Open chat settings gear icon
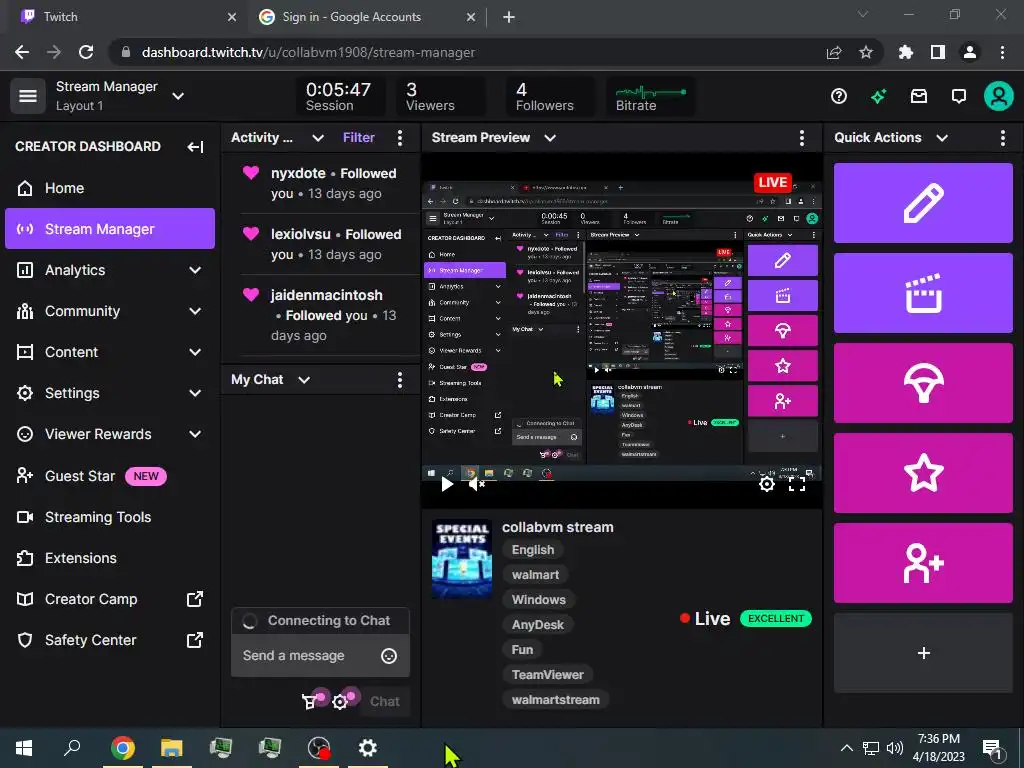1024x768 pixels. click(x=340, y=702)
